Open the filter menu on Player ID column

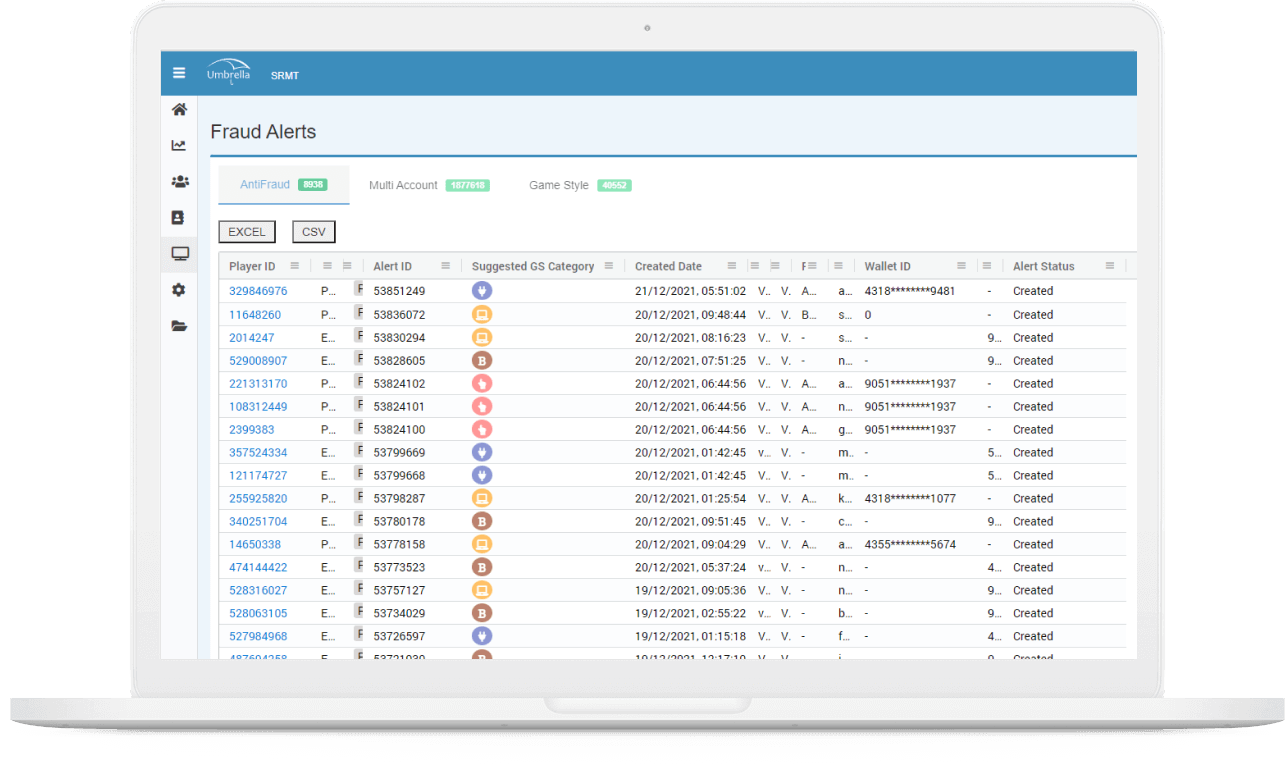click(296, 265)
